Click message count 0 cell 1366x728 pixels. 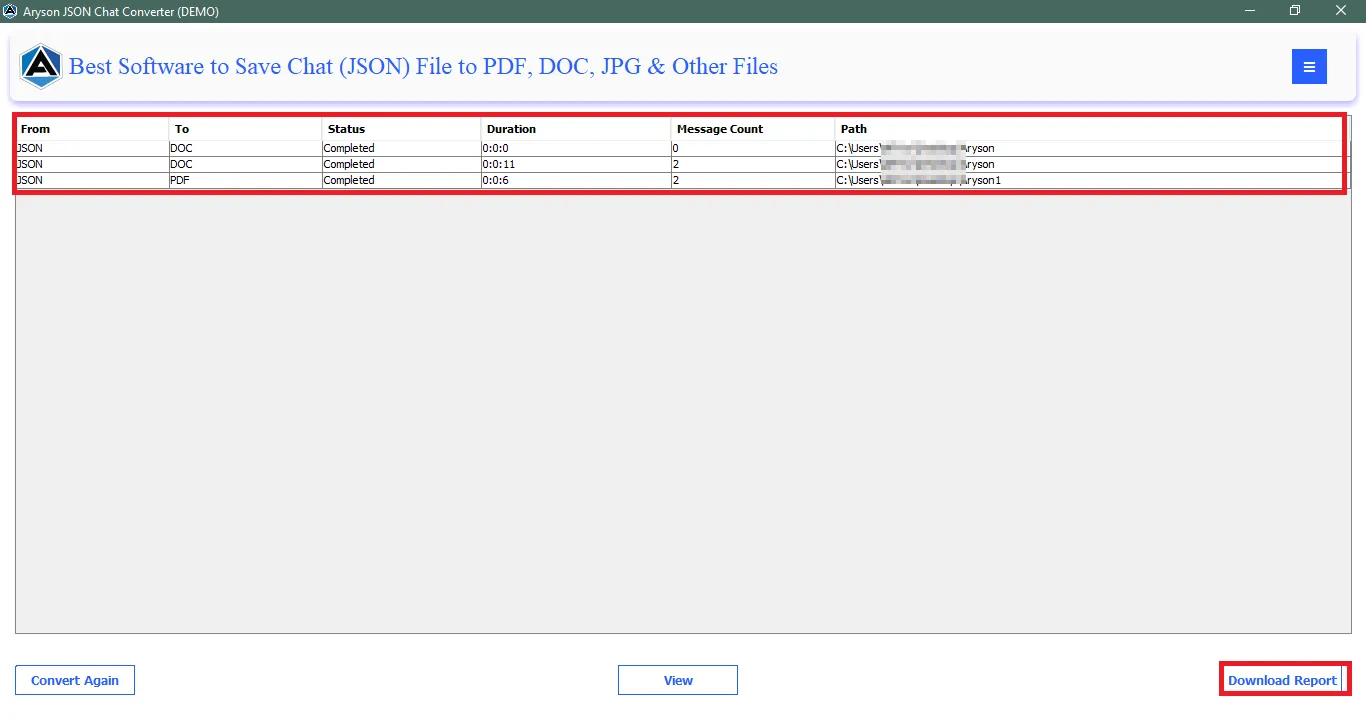tap(753, 148)
